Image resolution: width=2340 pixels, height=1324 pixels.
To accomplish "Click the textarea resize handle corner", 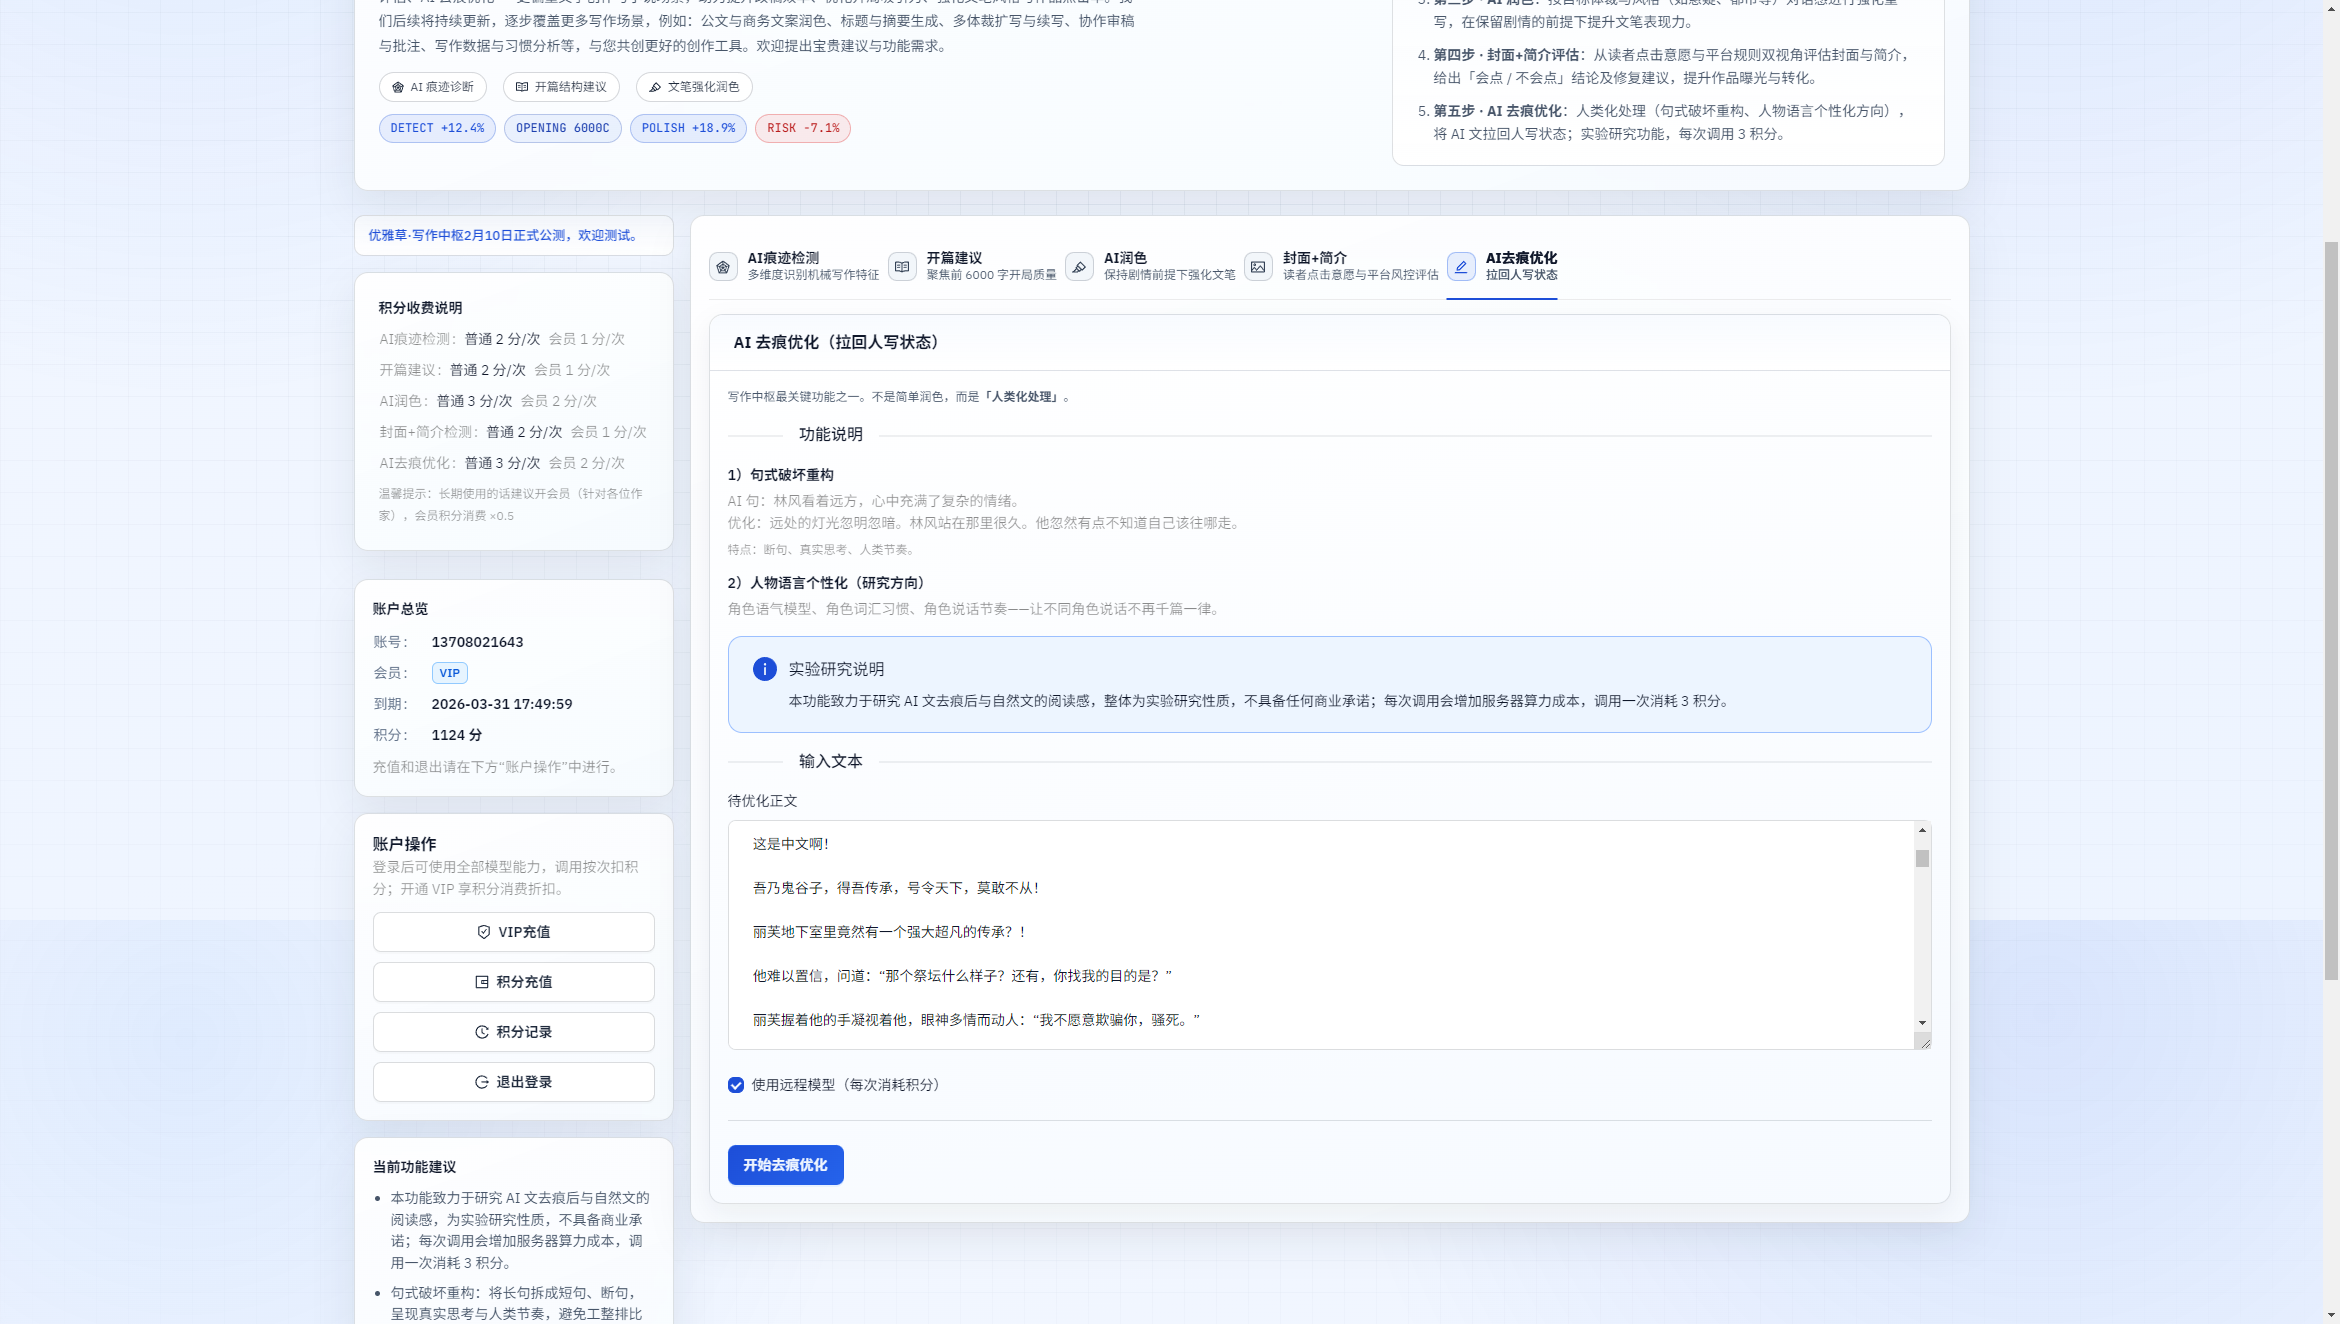I will (x=1924, y=1042).
